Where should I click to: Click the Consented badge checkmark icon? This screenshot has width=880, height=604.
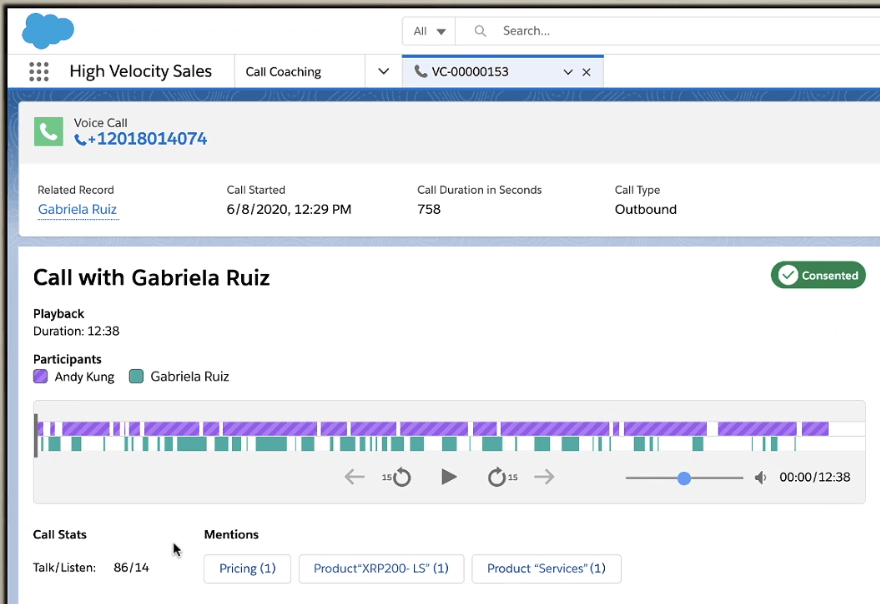pyautogui.click(x=788, y=275)
